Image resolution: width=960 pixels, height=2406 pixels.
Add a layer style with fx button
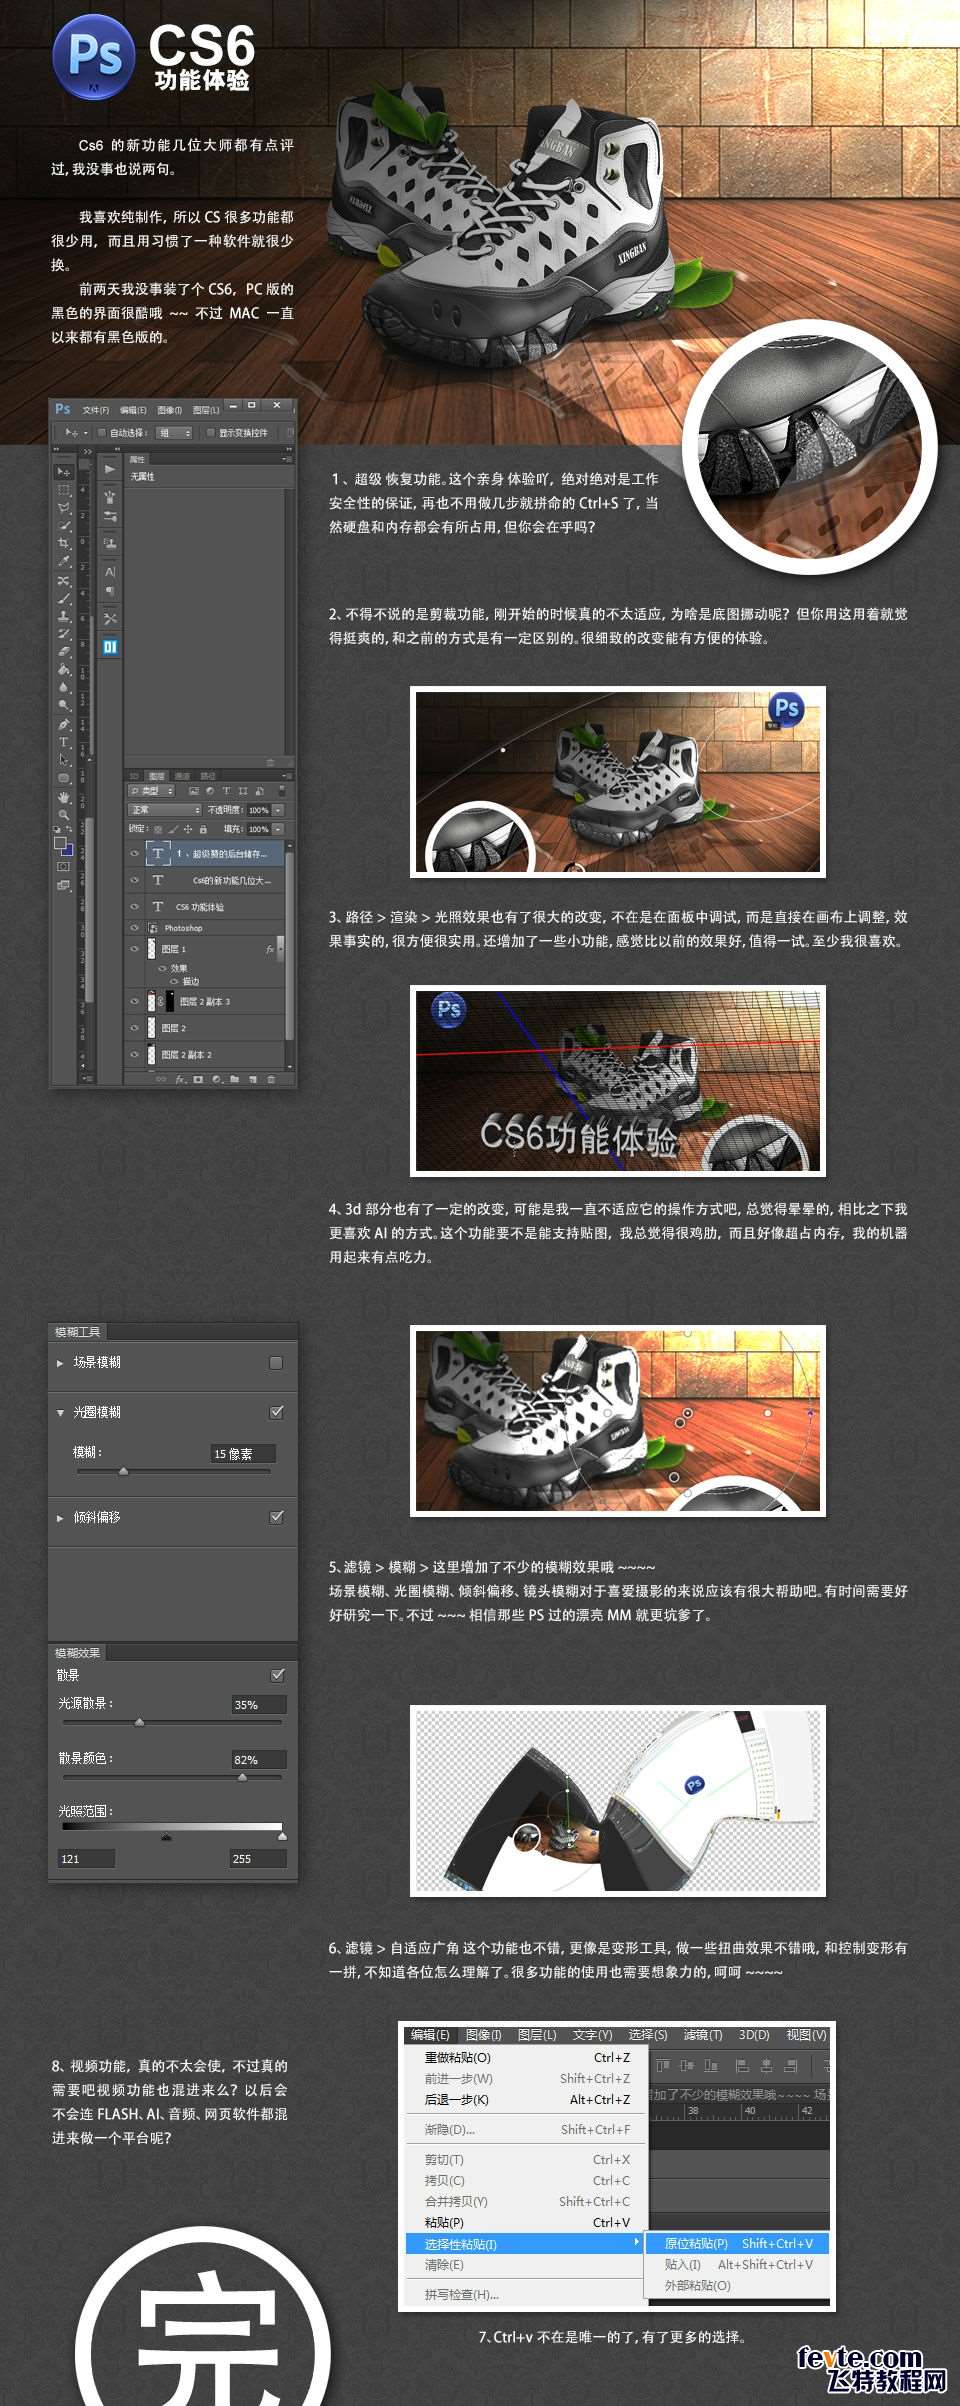point(181,1079)
